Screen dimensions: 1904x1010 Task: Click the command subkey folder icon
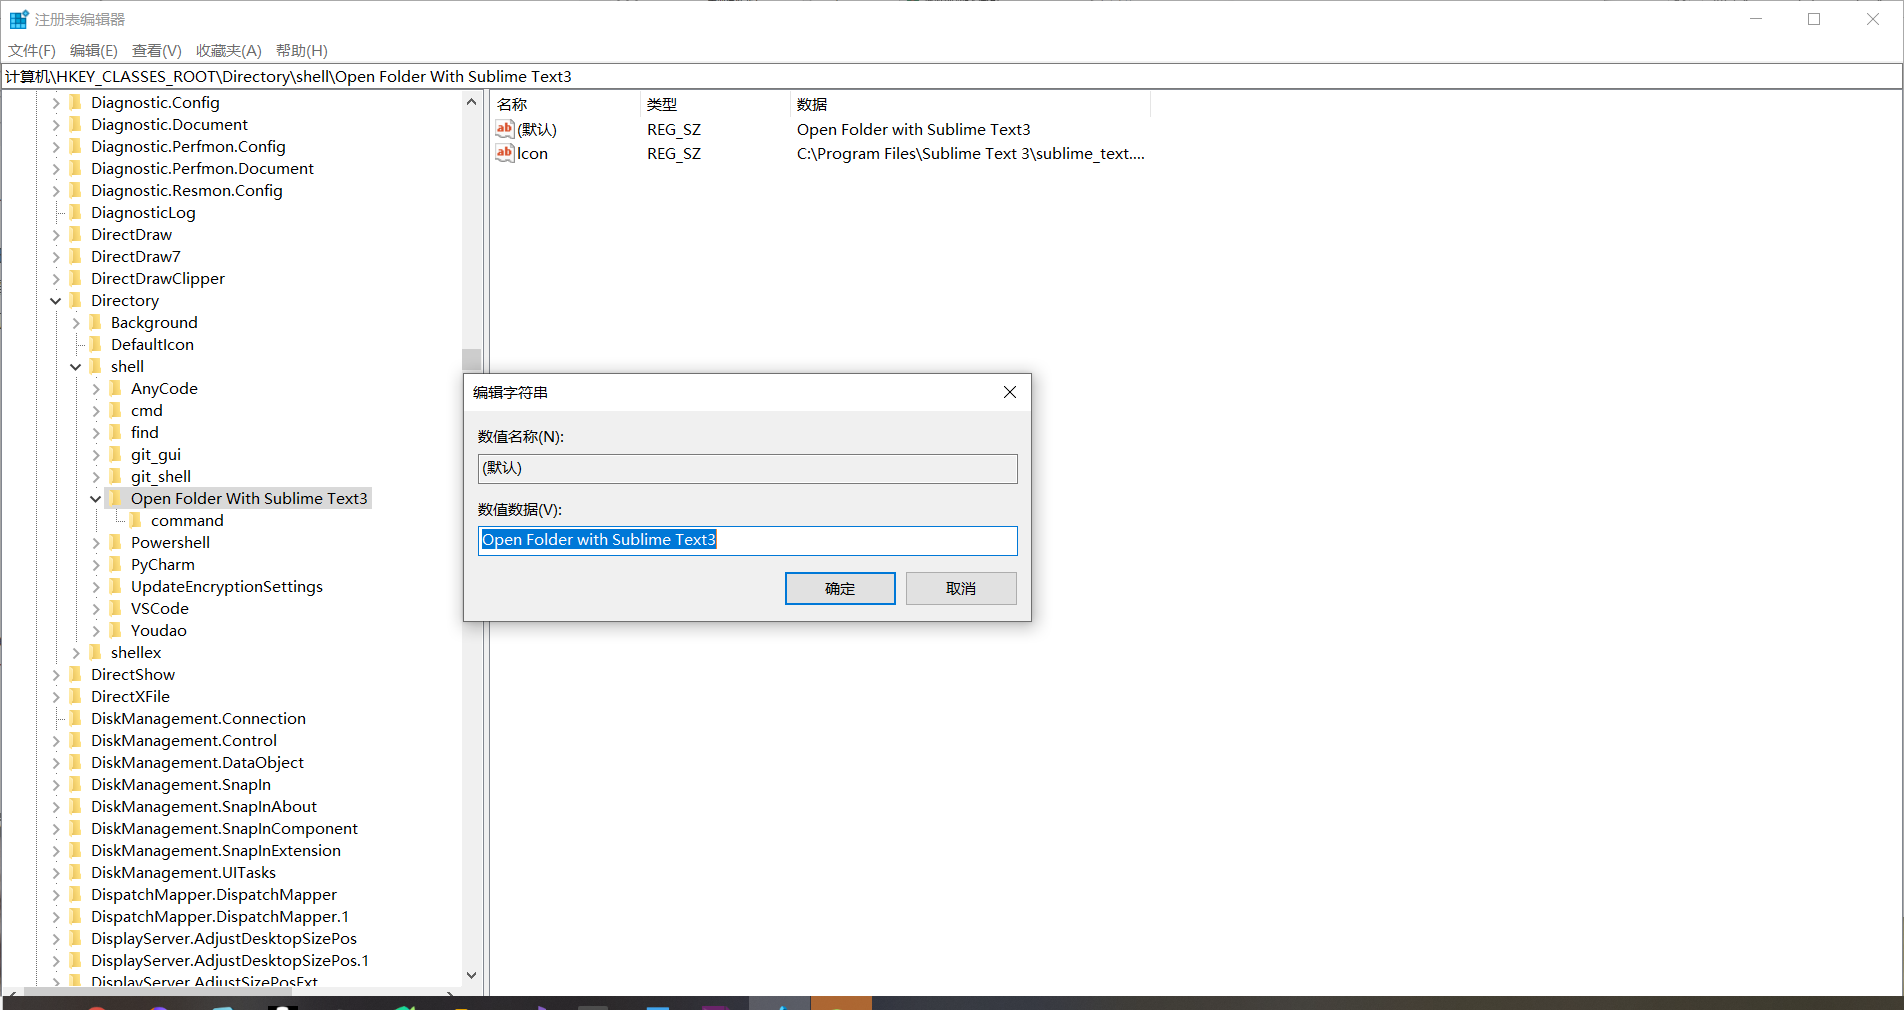point(135,520)
